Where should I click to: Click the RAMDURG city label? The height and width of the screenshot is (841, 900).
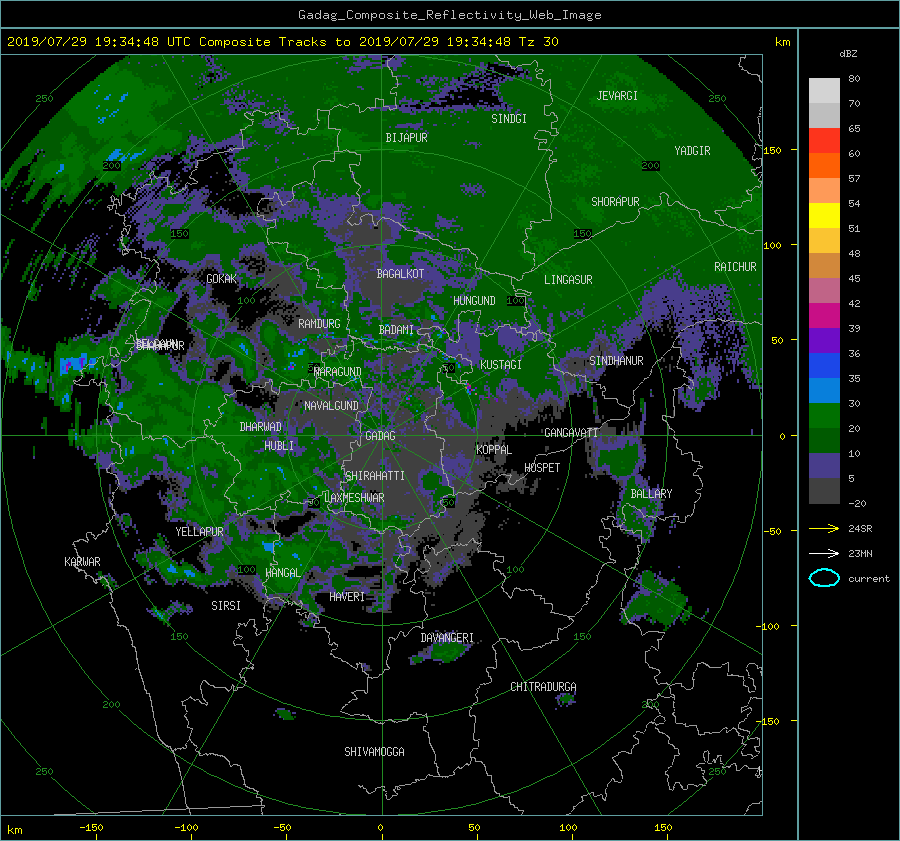point(319,324)
